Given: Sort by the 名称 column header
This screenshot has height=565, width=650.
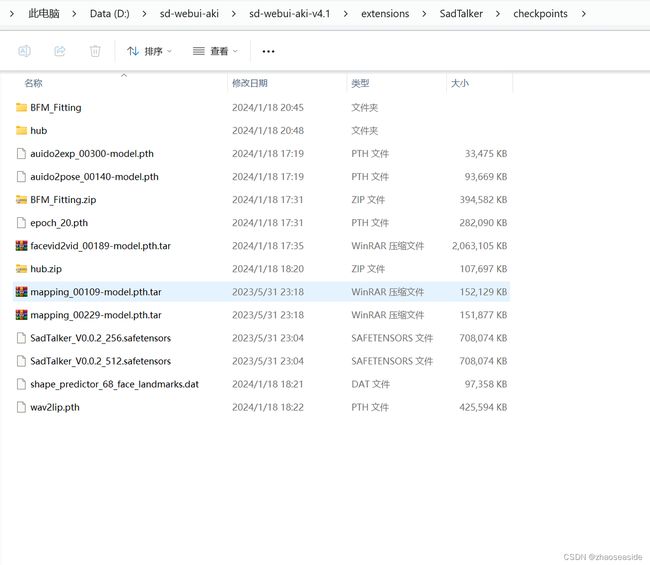Looking at the screenshot, I should (34, 83).
